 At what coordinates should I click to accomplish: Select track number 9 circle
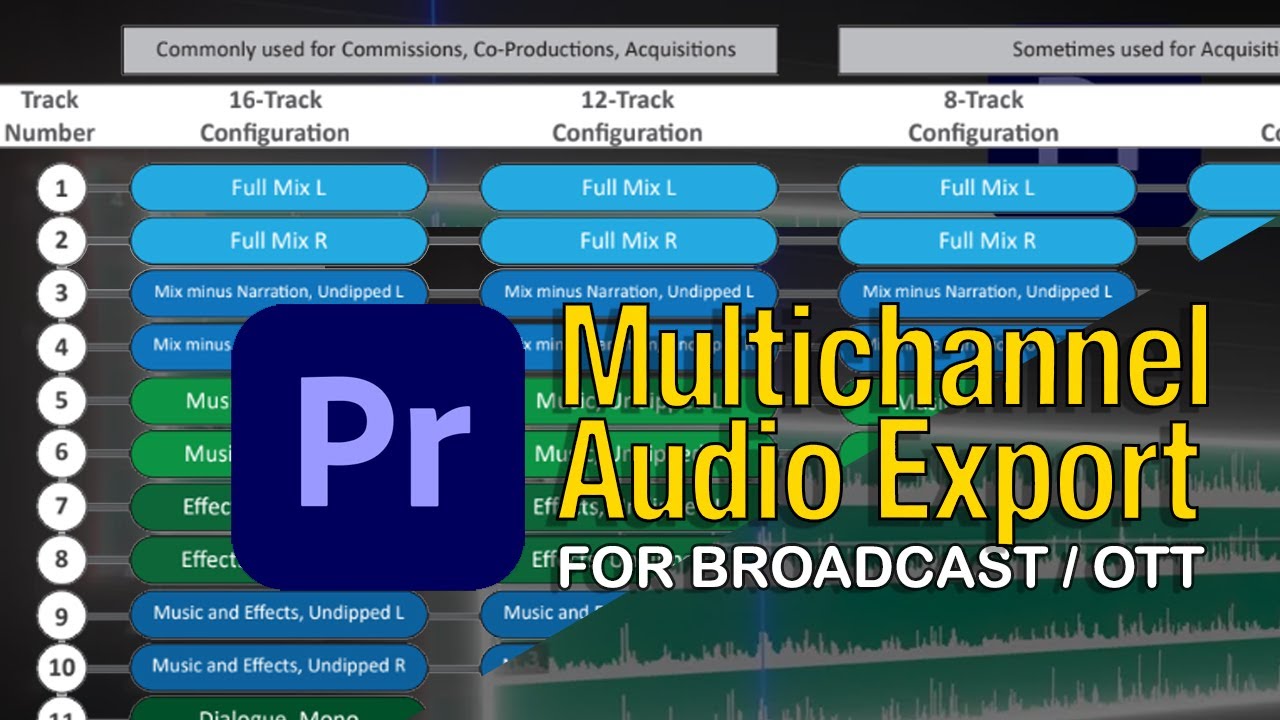point(62,614)
